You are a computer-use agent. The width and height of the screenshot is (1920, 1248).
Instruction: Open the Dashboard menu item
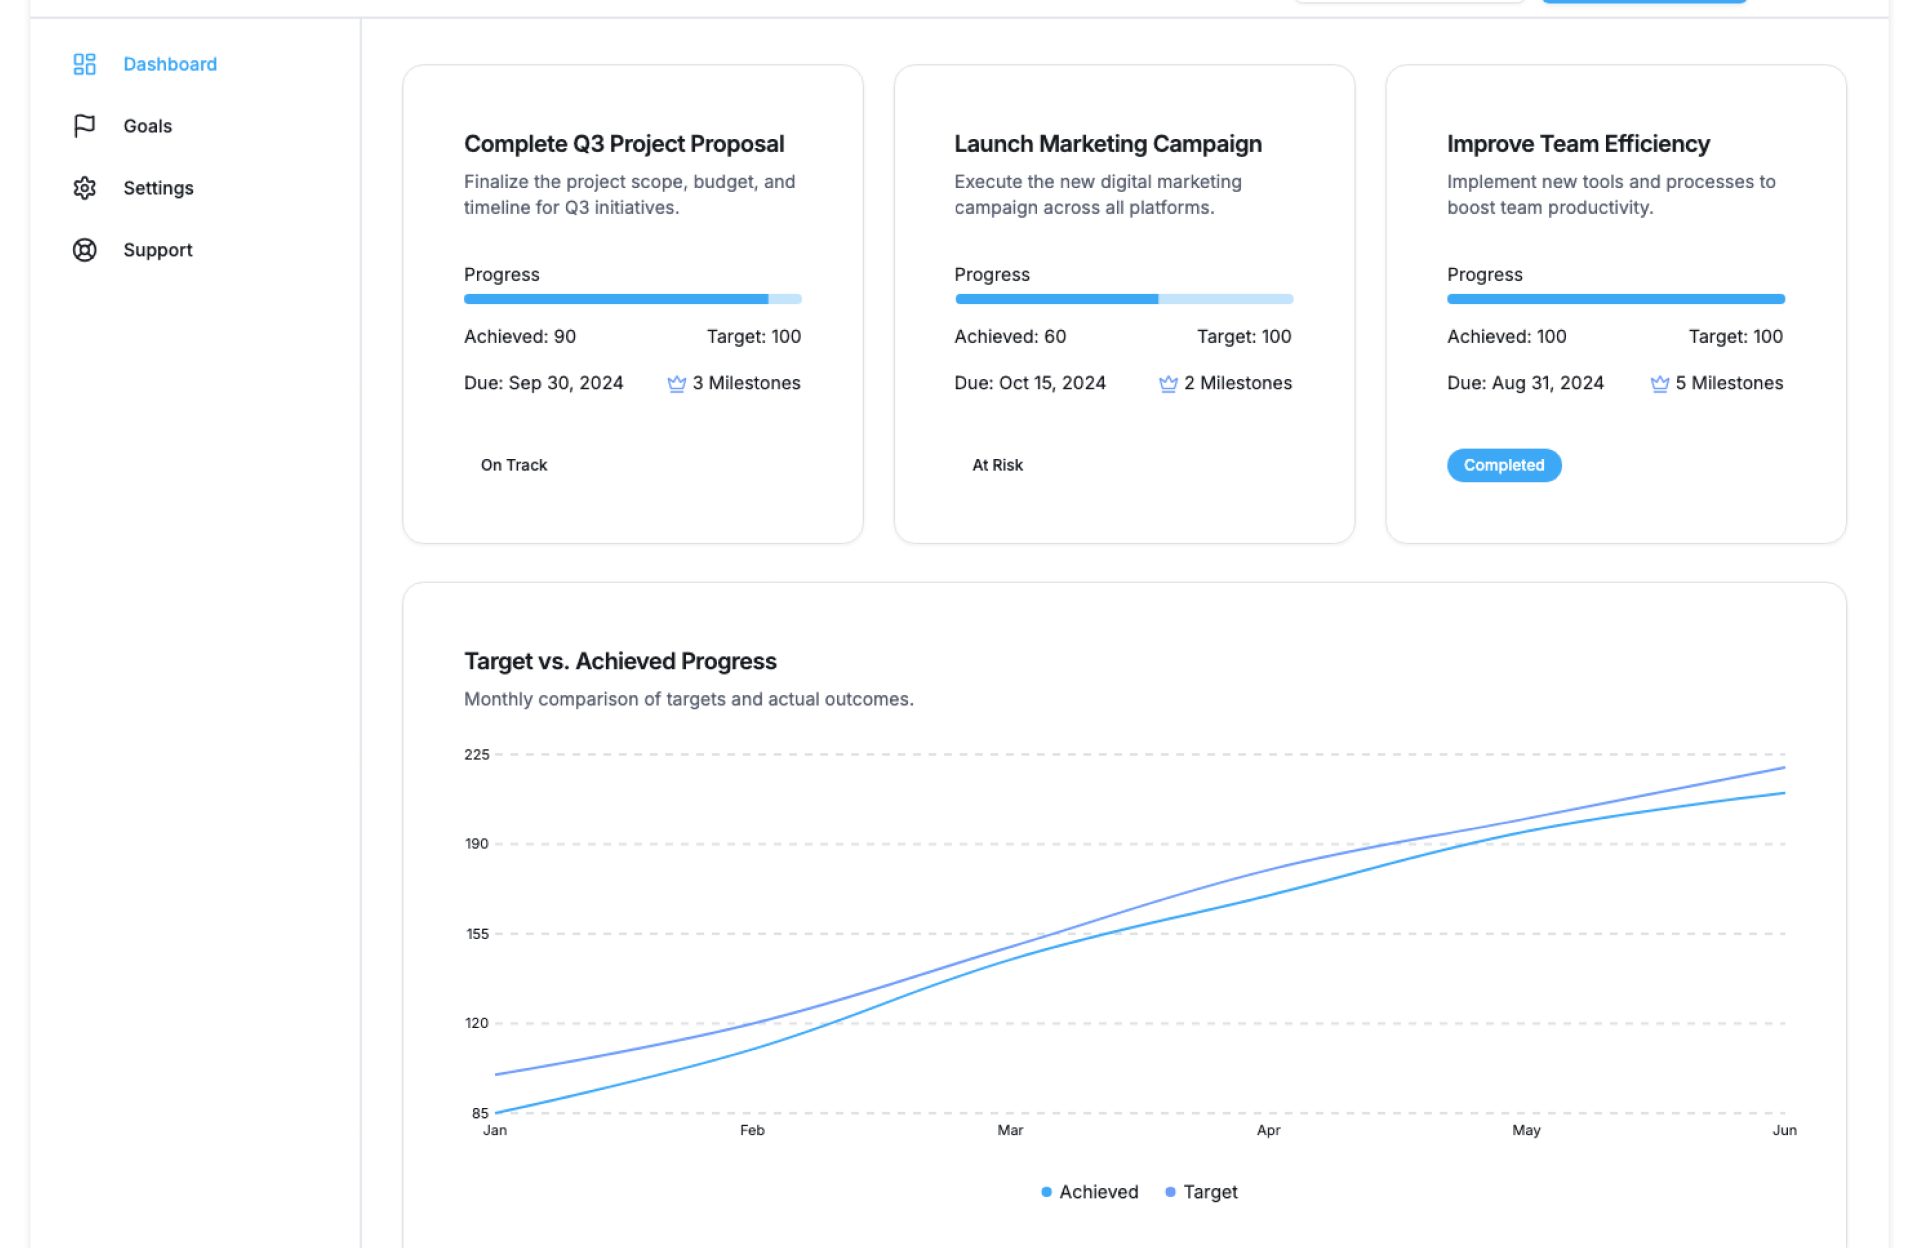pos(170,64)
